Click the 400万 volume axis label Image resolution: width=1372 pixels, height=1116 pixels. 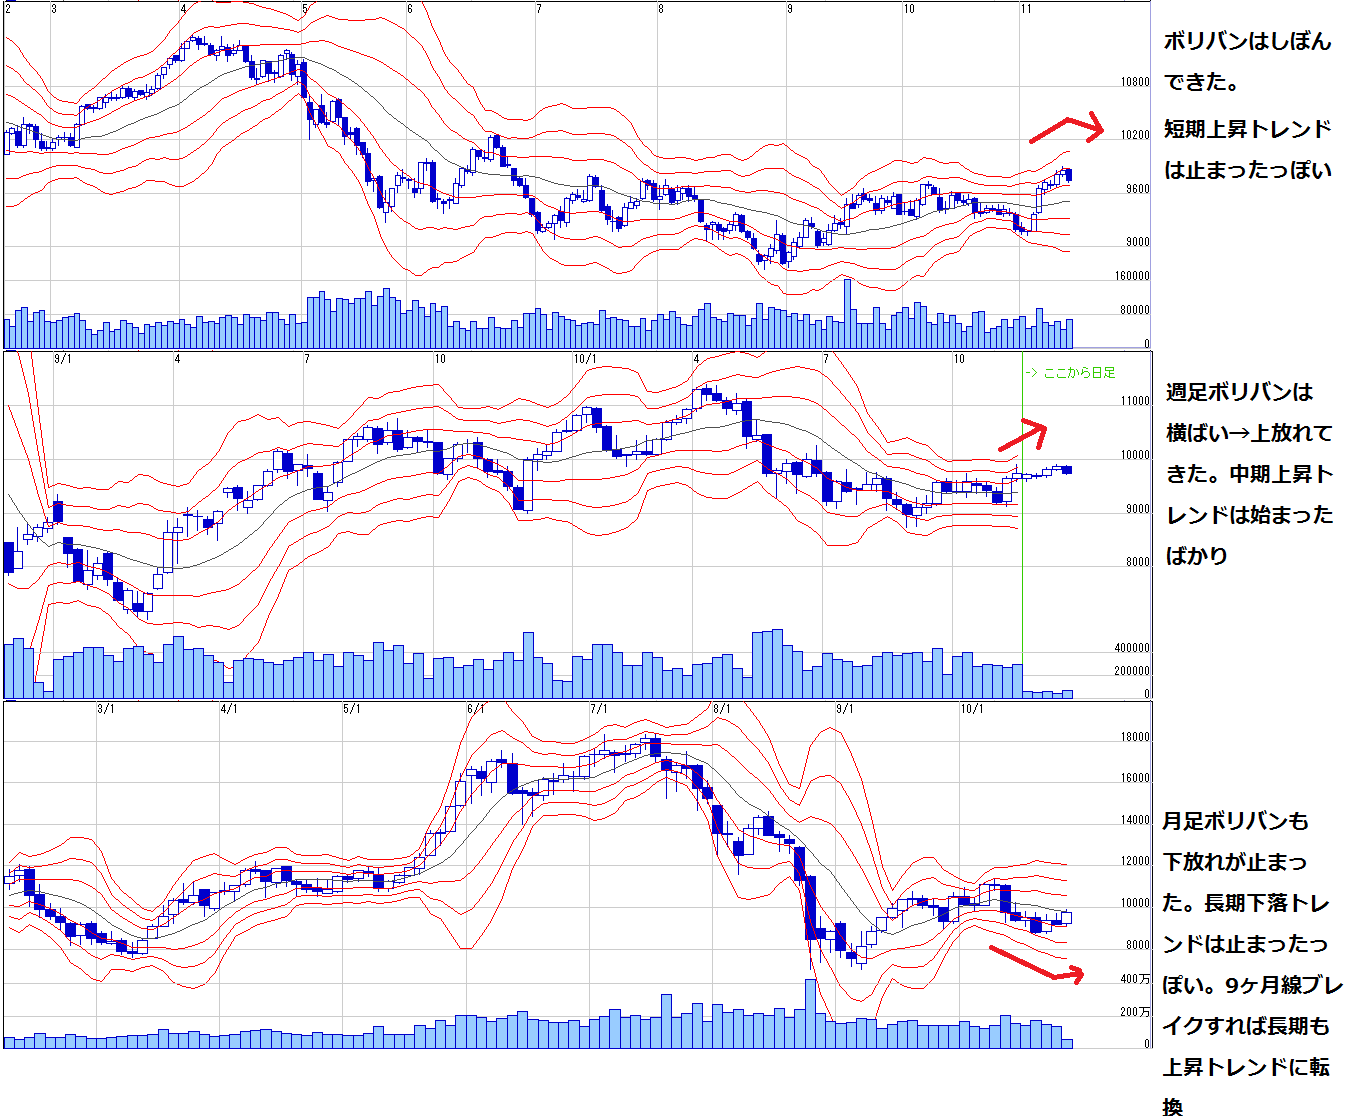tap(1134, 979)
